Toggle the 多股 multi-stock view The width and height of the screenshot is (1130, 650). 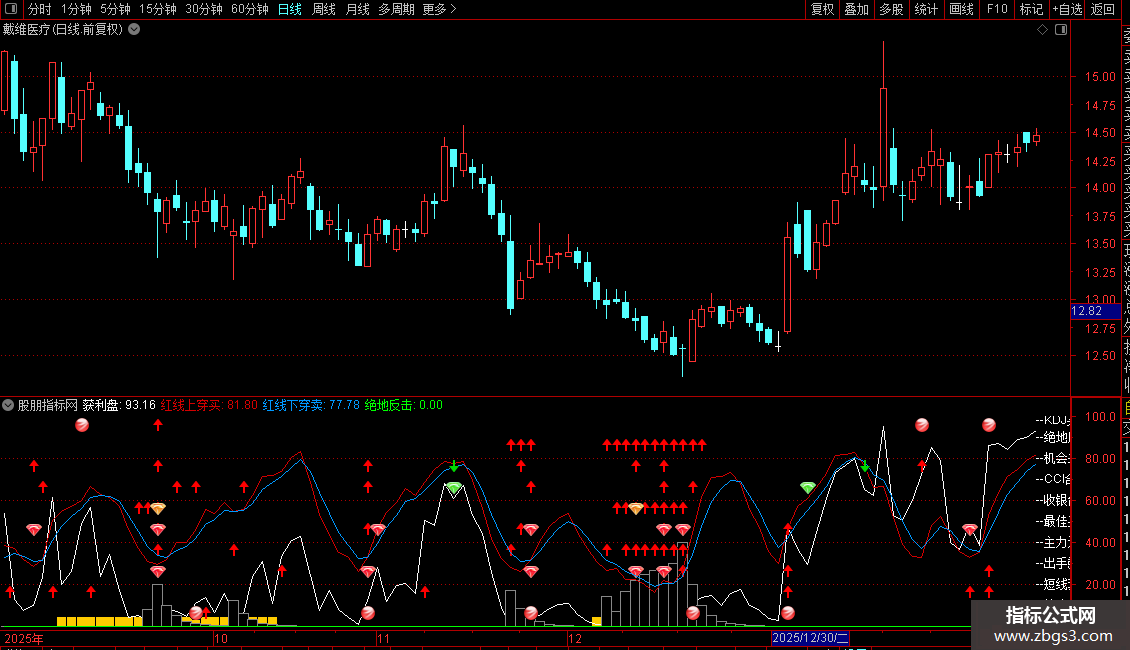click(891, 9)
